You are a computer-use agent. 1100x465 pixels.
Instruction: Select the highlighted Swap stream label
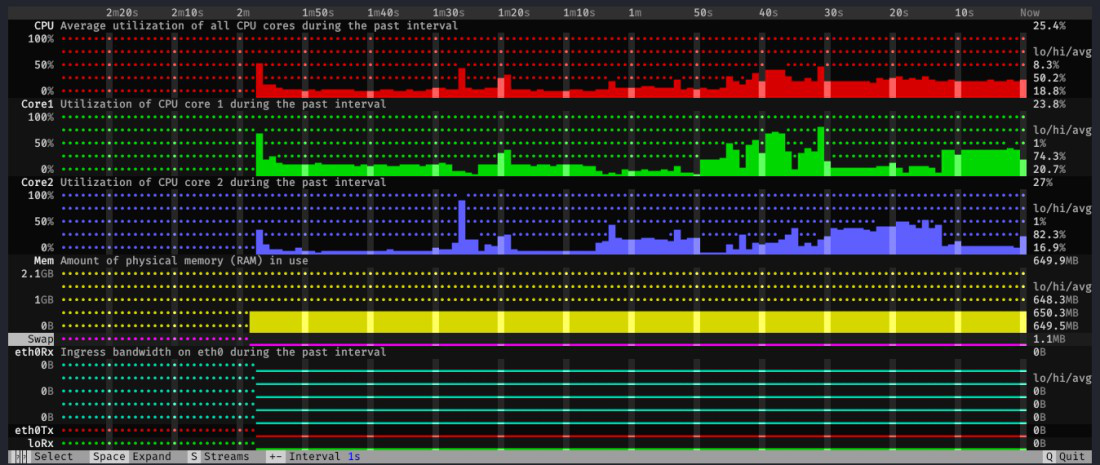coord(32,339)
